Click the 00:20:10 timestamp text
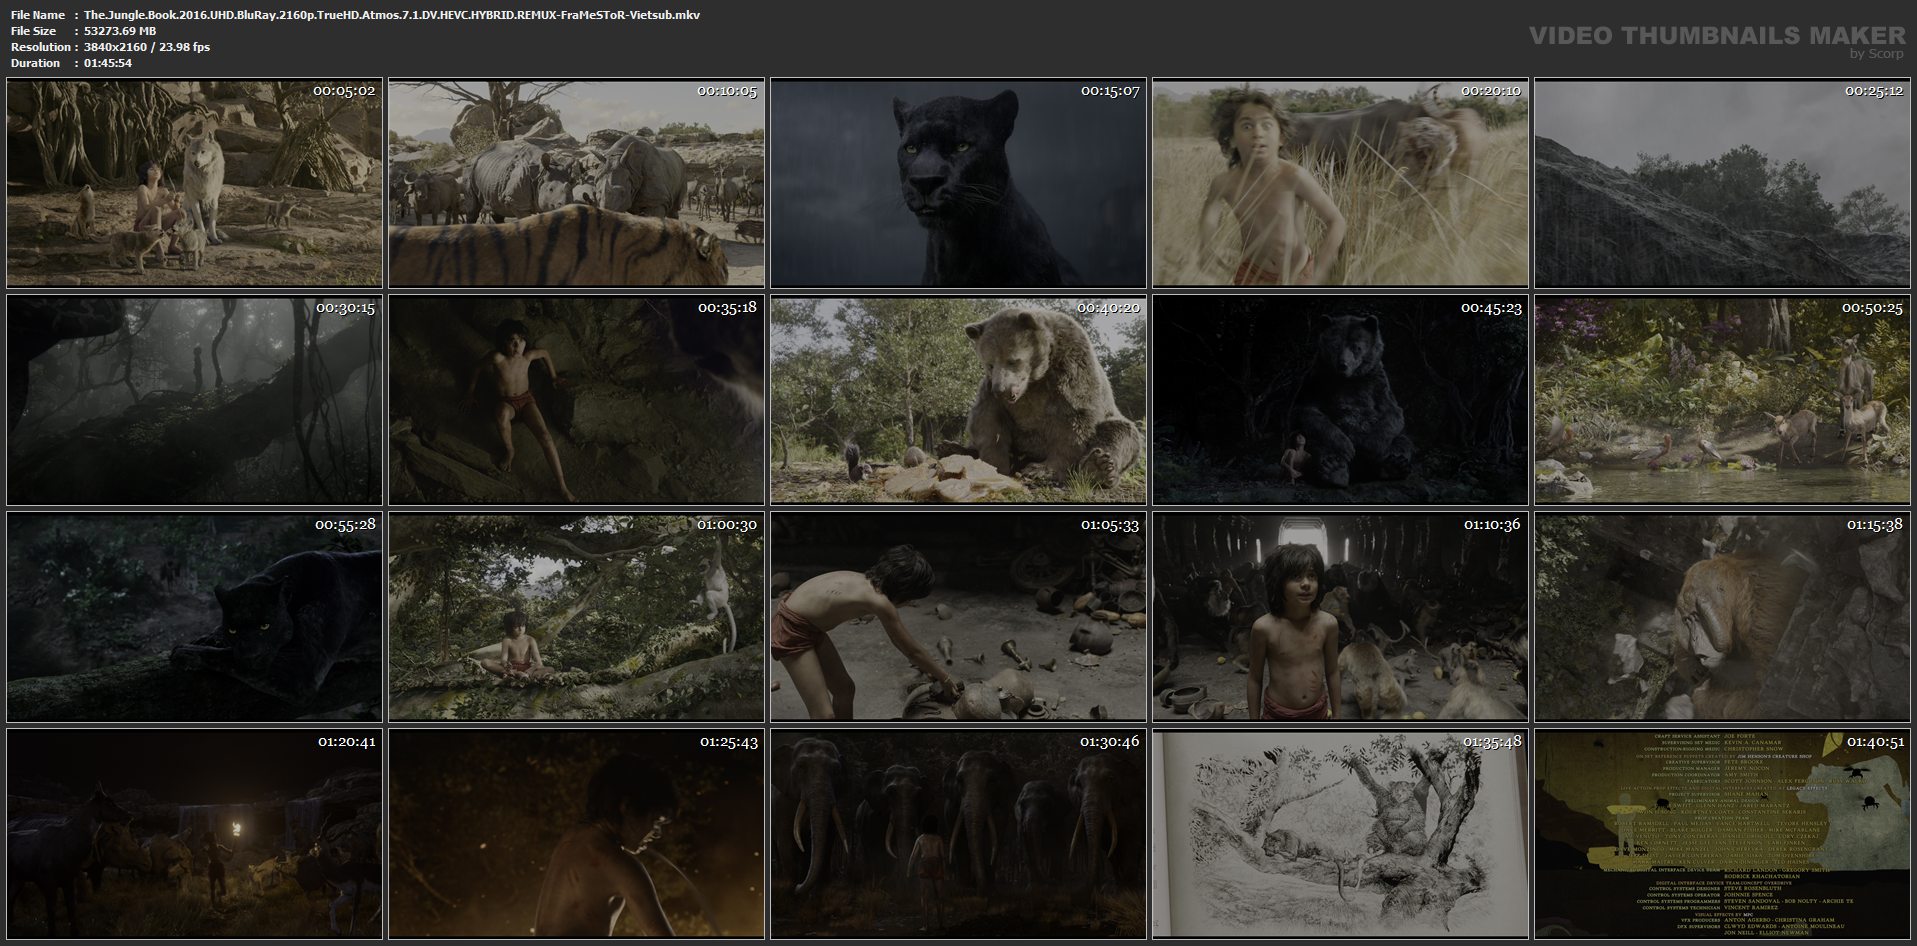Screen dimensions: 1917x946 (1491, 91)
